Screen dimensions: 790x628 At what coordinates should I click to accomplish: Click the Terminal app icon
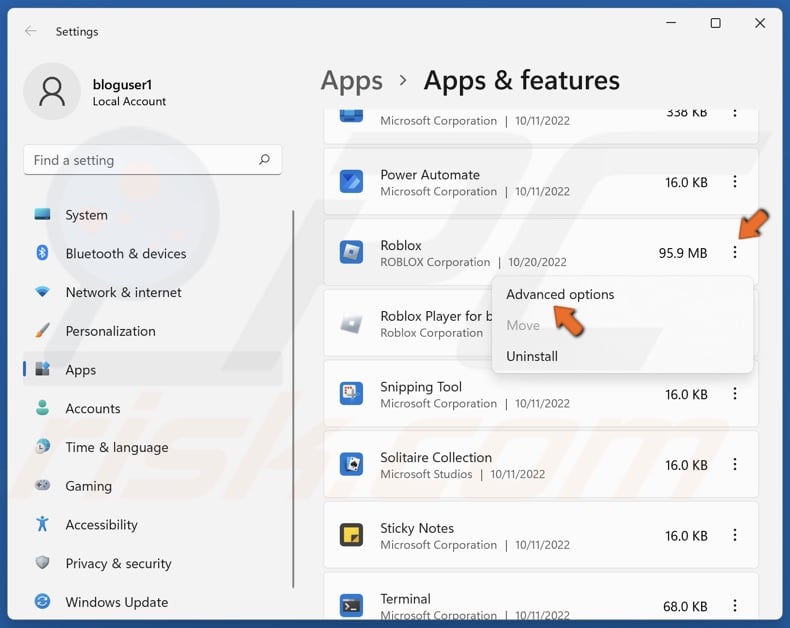(x=351, y=605)
